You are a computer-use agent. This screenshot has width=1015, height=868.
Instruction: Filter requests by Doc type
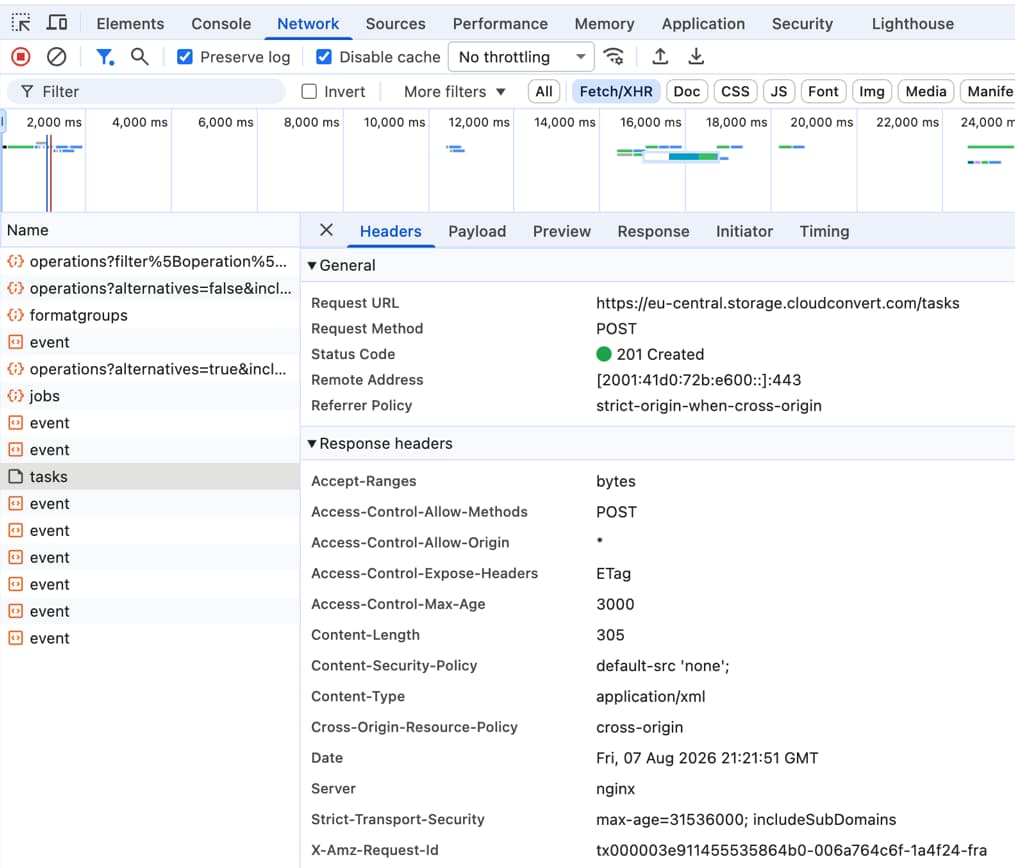tap(686, 92)
